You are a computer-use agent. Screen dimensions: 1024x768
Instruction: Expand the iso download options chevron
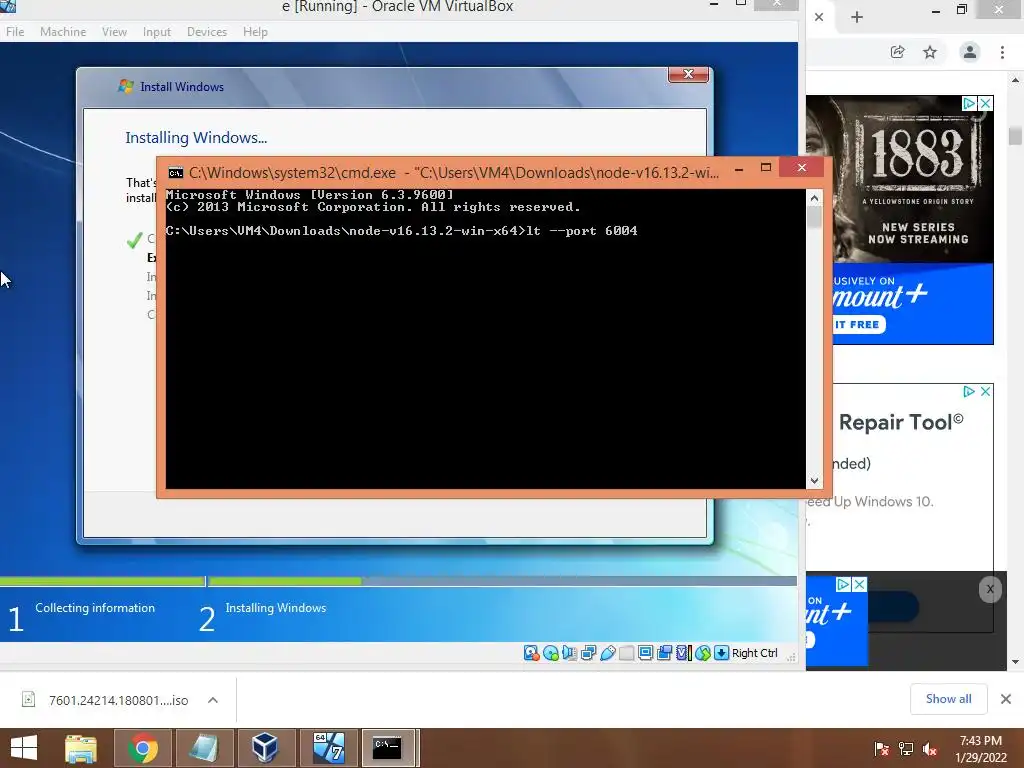click(x=213, y=700)
